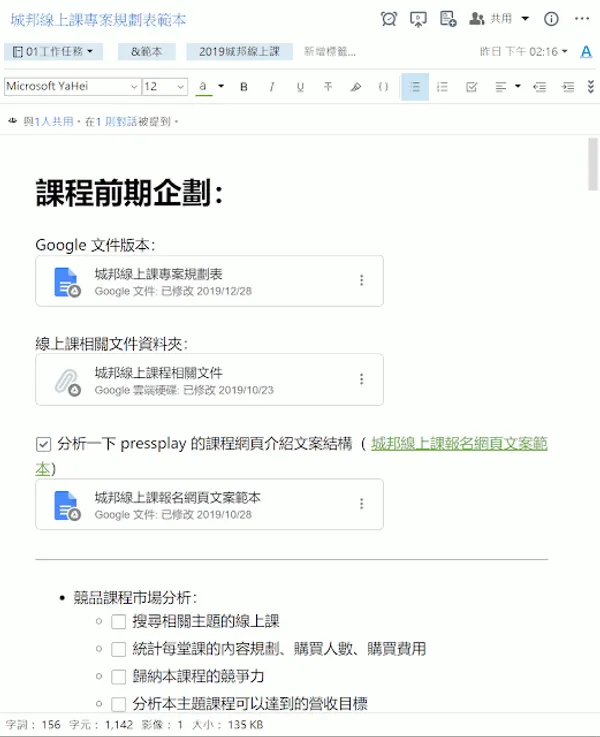600x737 pixels.
Task: Open the 城邦線上課報名網頁文案範本 hyperlink
Action: [x=459, y=444]
